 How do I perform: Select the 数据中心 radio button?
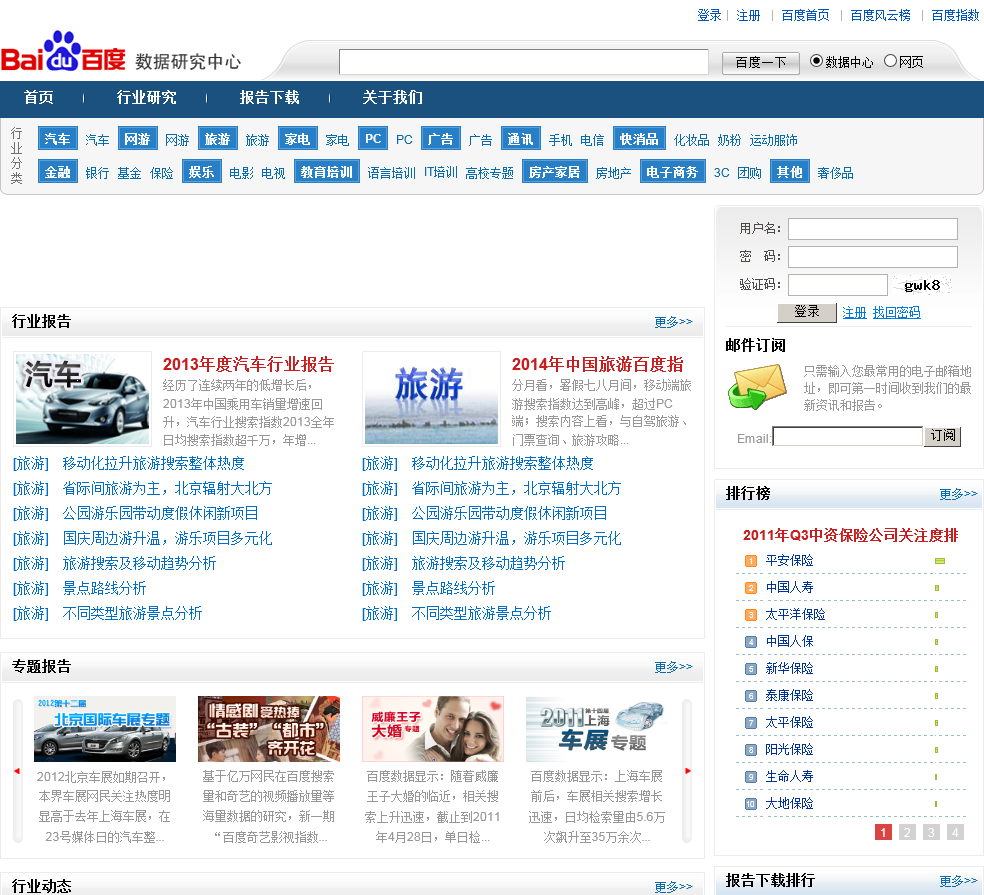[816, 61]
